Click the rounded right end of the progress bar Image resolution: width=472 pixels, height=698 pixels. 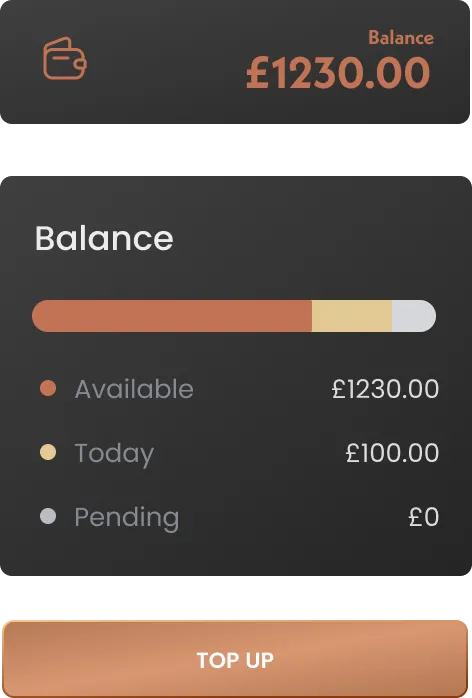423,316
